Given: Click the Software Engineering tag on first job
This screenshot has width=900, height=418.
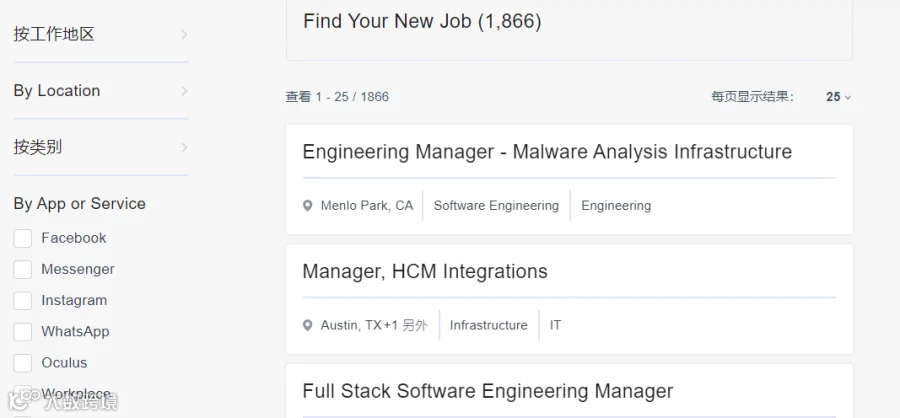Looking at the screenshot, I should click(x=496, y=206).
